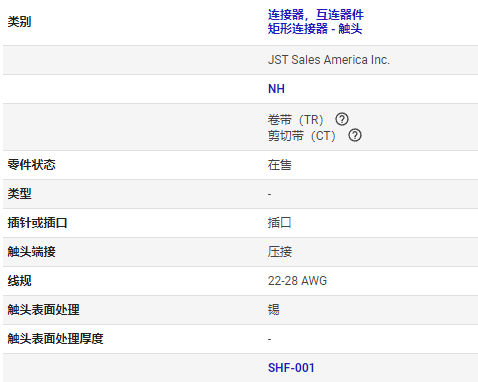
Task: Click the 22-28 AWG wire gauge value
Action: [x=297, y=281]
